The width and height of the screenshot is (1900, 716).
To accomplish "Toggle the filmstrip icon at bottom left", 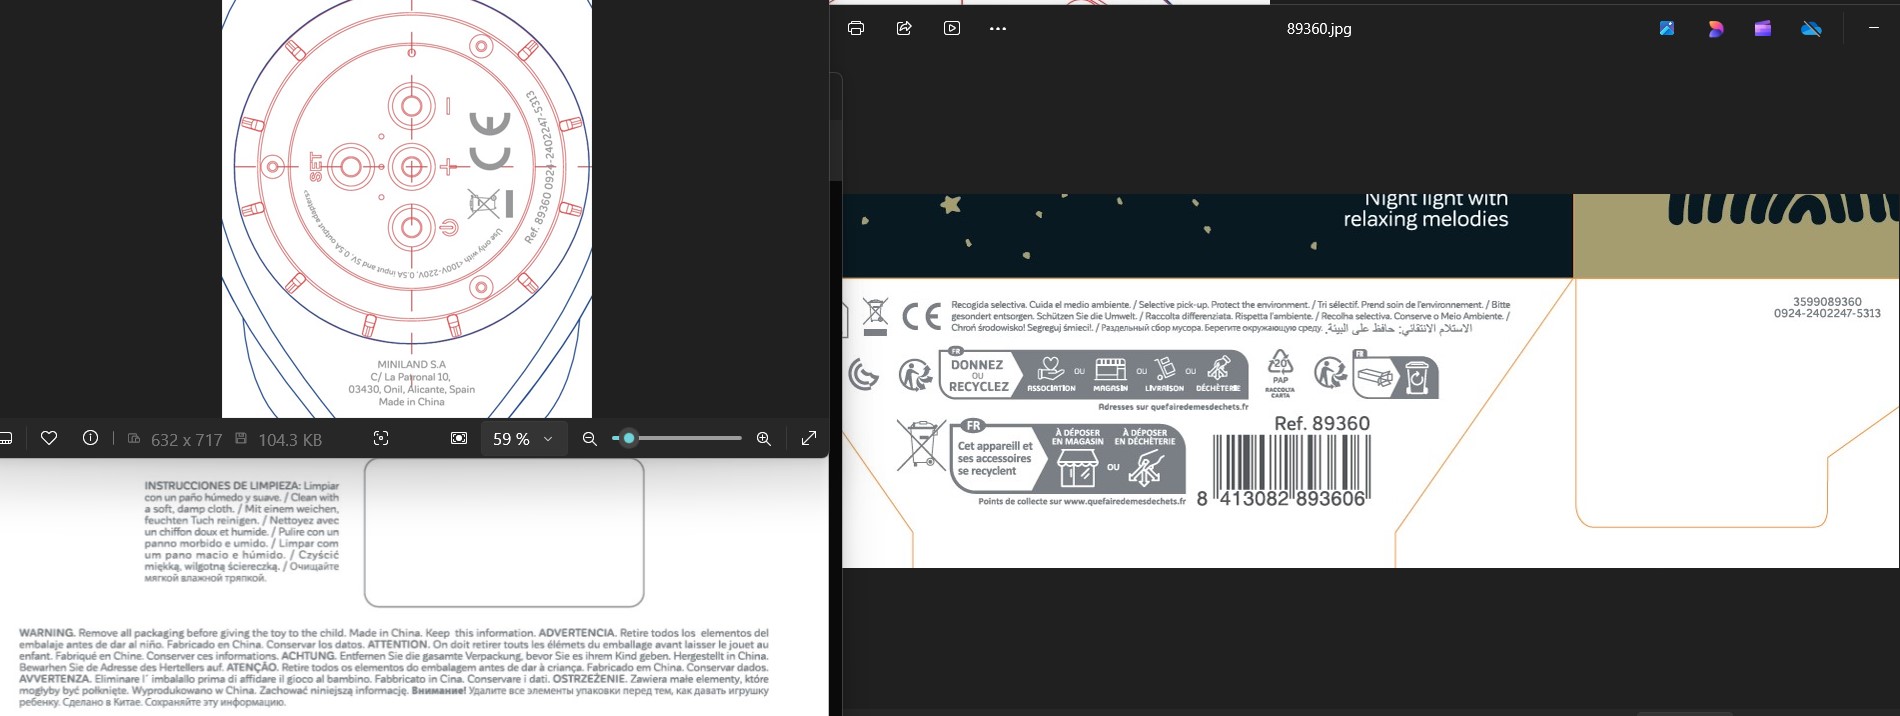I will point(5,438).
